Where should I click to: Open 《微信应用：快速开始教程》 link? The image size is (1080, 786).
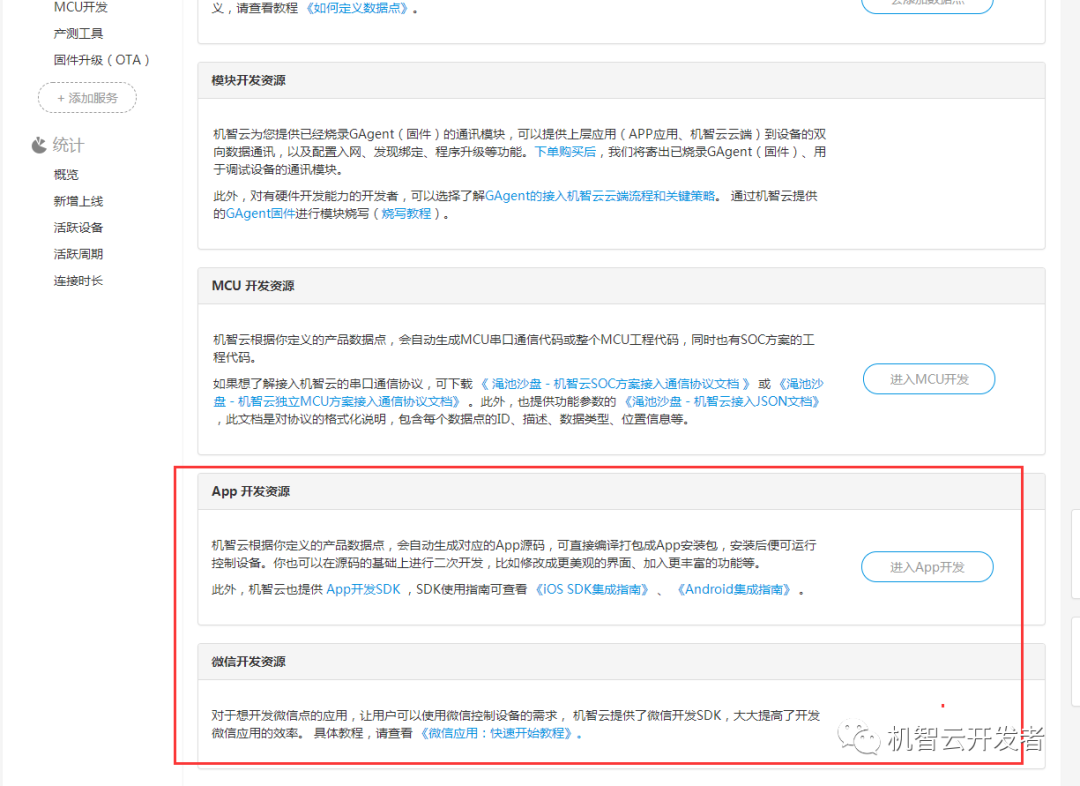tap(497, 734)
